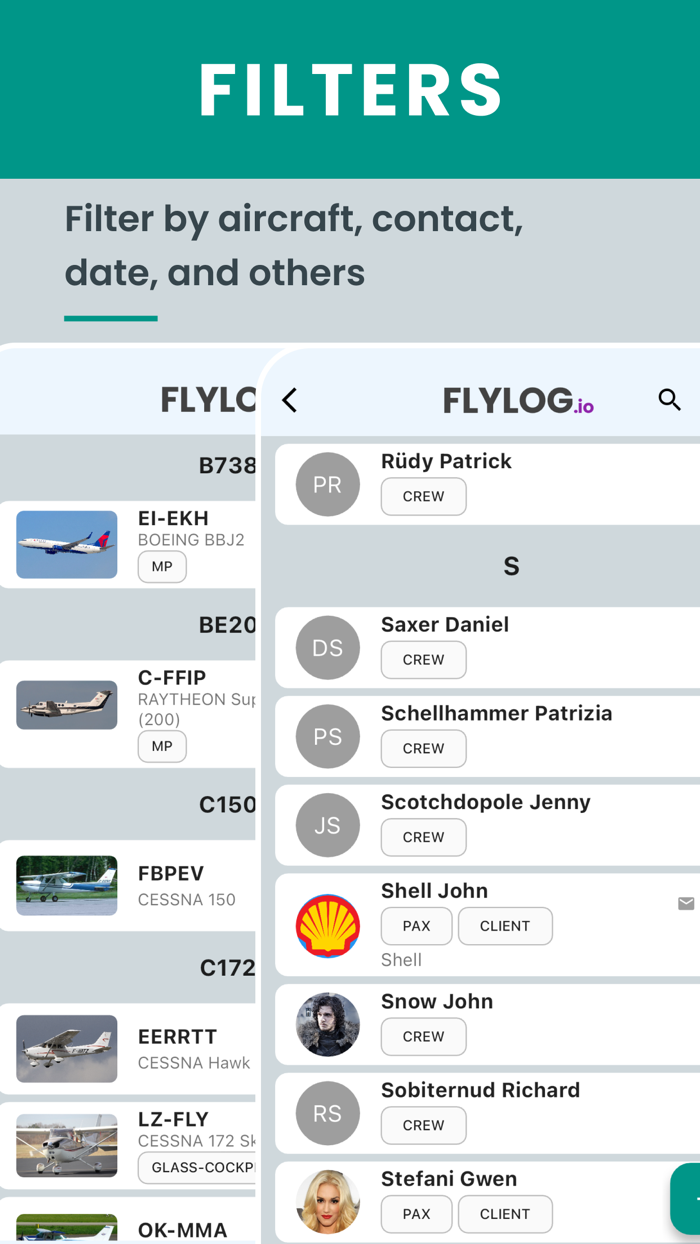Viewport: 700px width, 1244px height.
Task: Open search with the magnifying glass icon
Action: (670, 399)
